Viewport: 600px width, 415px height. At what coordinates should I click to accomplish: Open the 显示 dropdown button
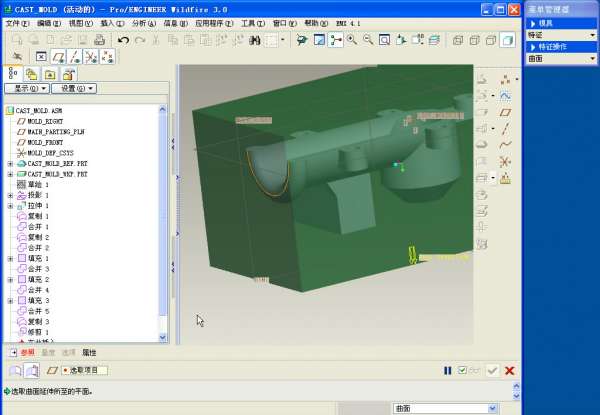[27, 88]
